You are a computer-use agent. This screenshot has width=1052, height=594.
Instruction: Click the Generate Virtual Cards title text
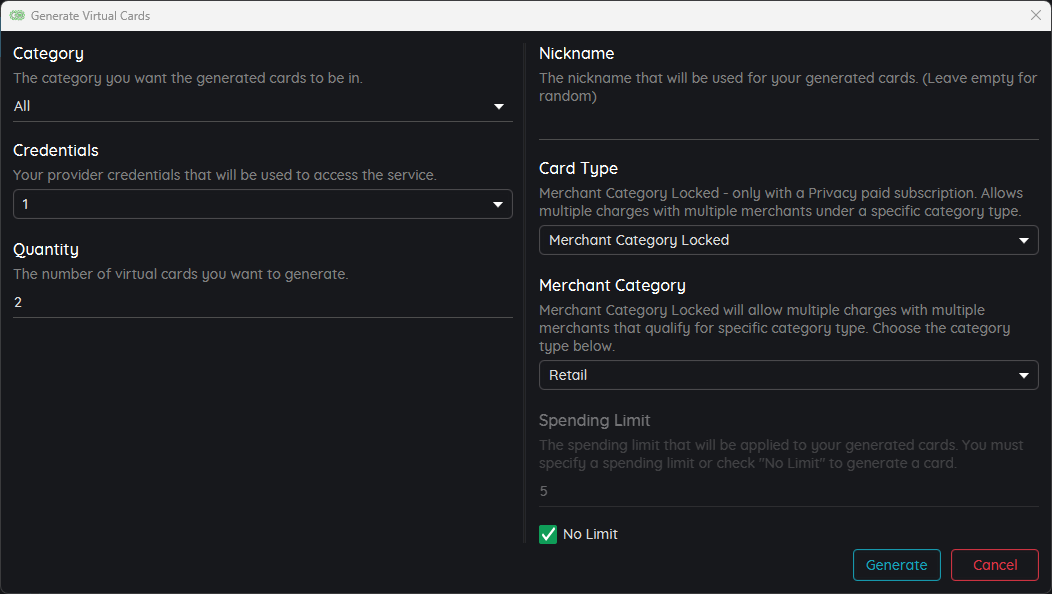click(91, 15)
